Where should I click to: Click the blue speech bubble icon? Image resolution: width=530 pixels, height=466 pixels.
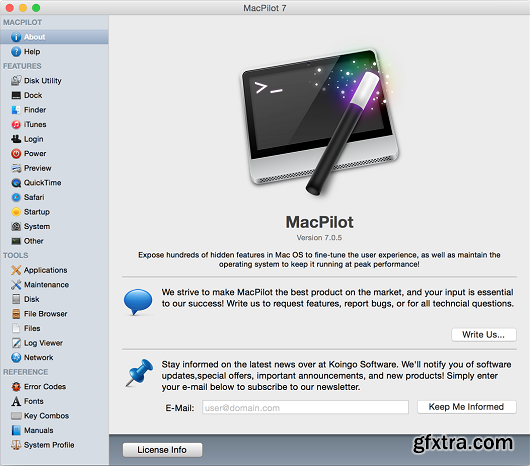(138, 301)
